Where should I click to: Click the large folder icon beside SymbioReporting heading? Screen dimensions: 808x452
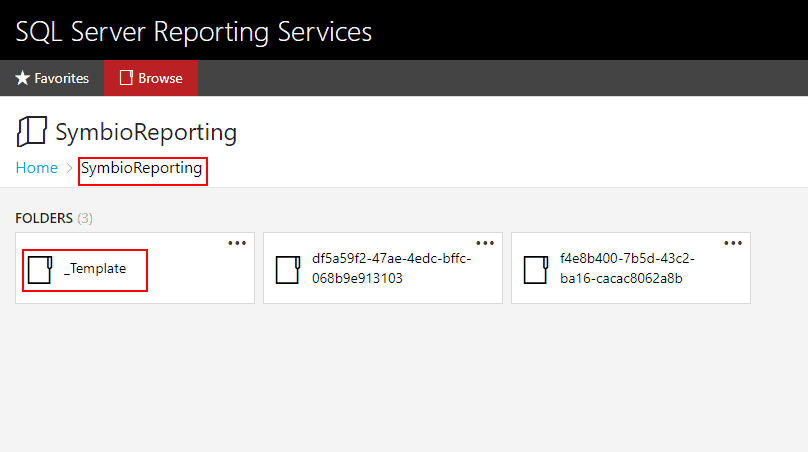[x=32, y=132]
